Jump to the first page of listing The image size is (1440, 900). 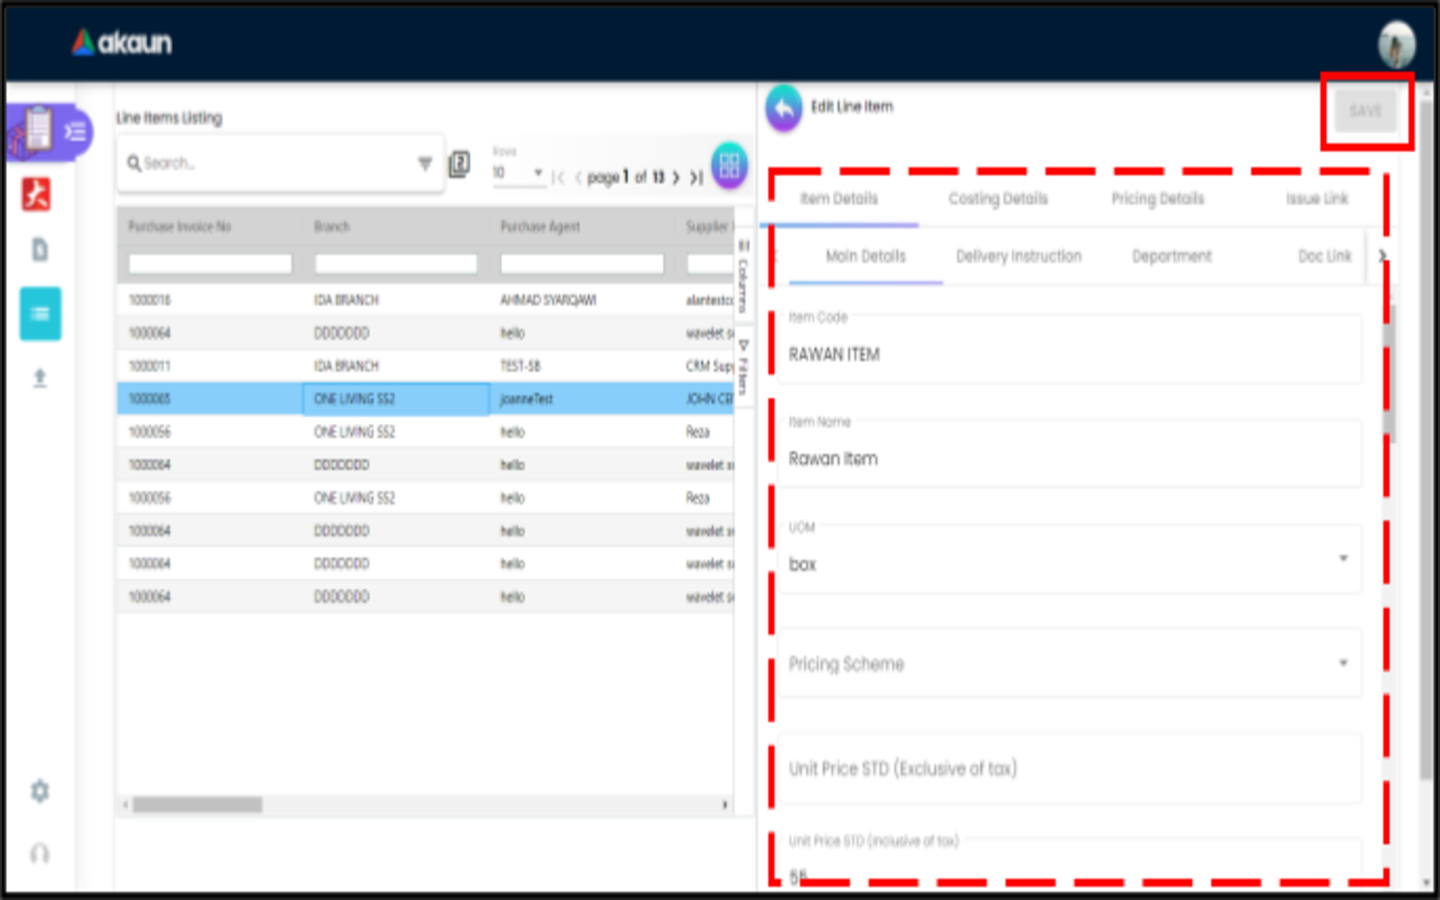[558, 177]
